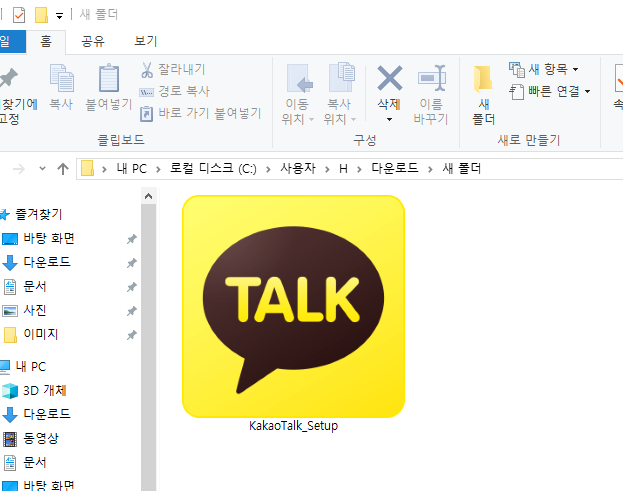Click the Properties checkmark icon in title bar
623x491 pixels.
(x=19, y=15)
